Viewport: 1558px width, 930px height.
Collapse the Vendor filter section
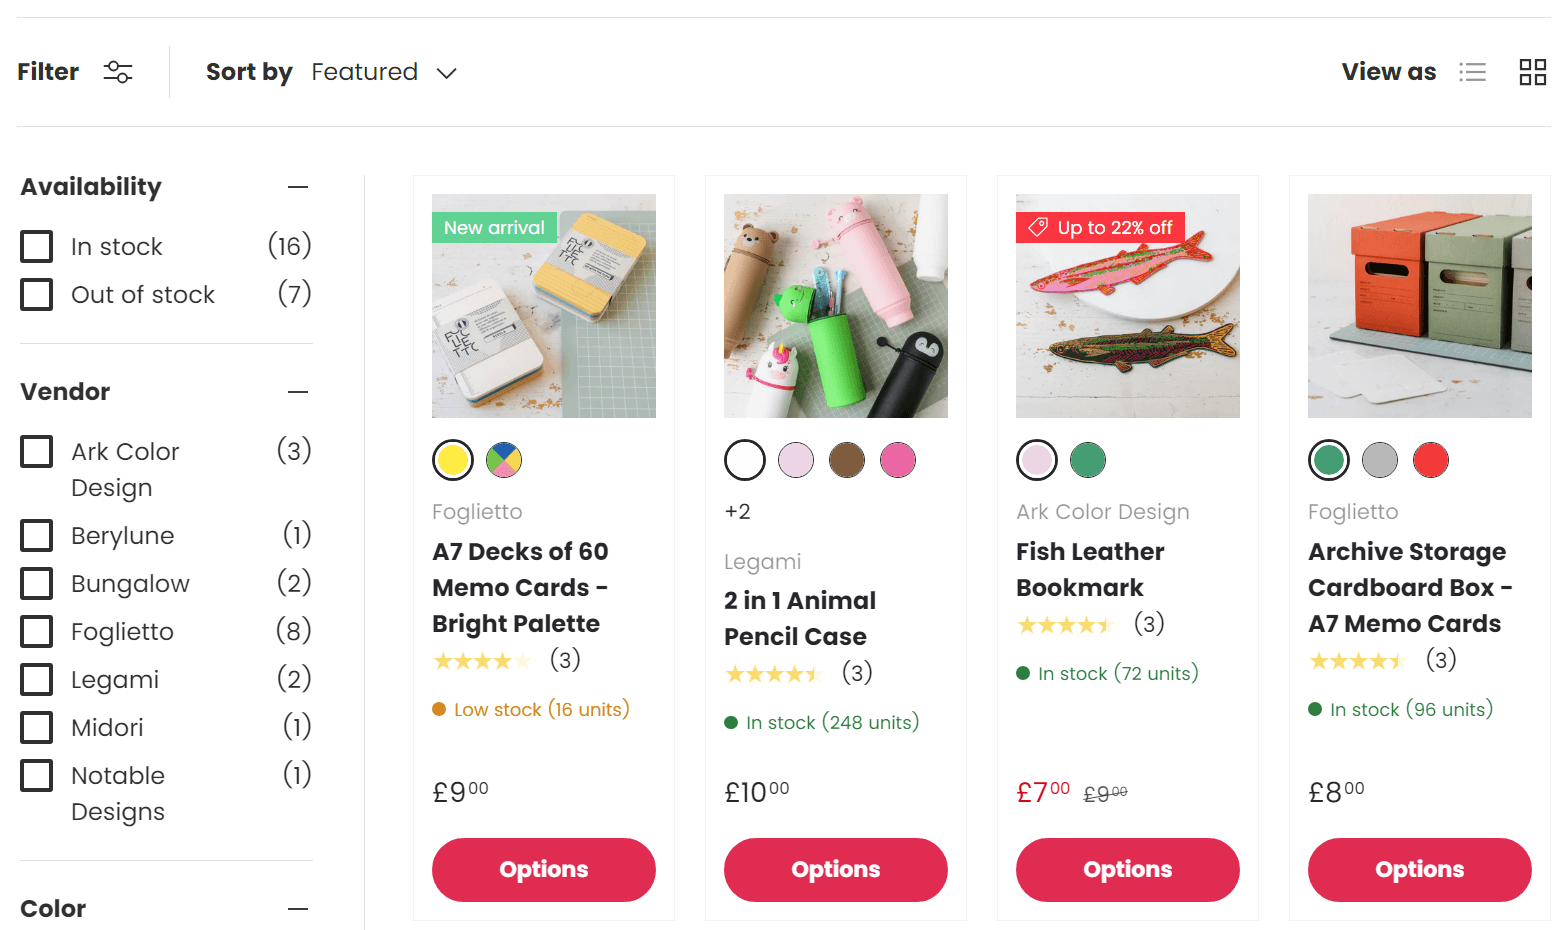tap(298, 391)
